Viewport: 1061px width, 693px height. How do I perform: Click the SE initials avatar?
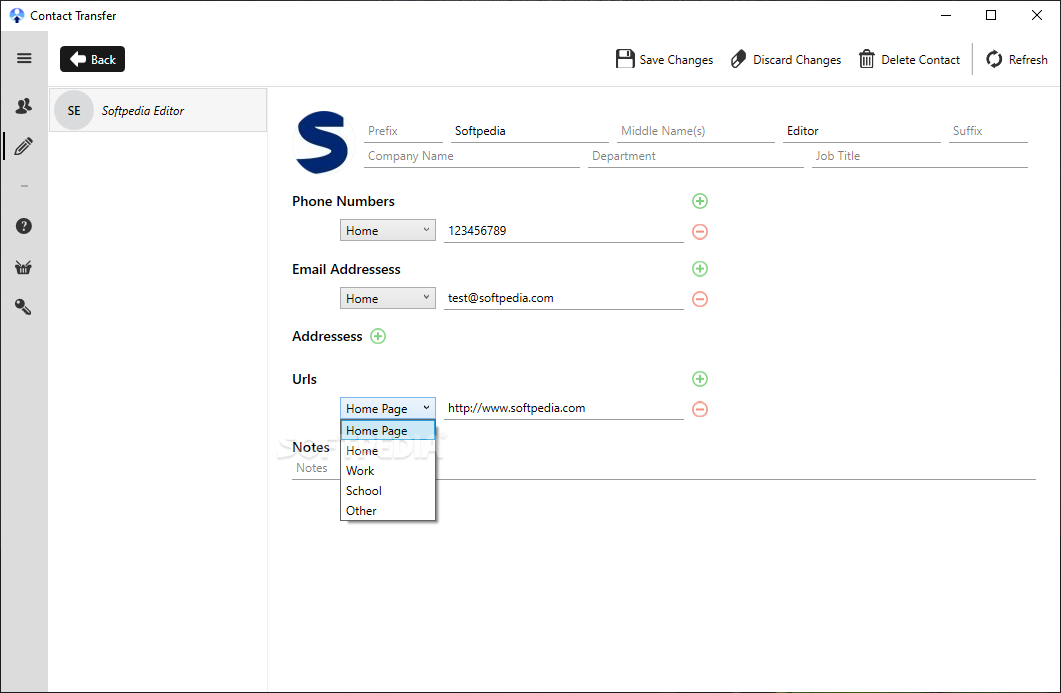74,110
